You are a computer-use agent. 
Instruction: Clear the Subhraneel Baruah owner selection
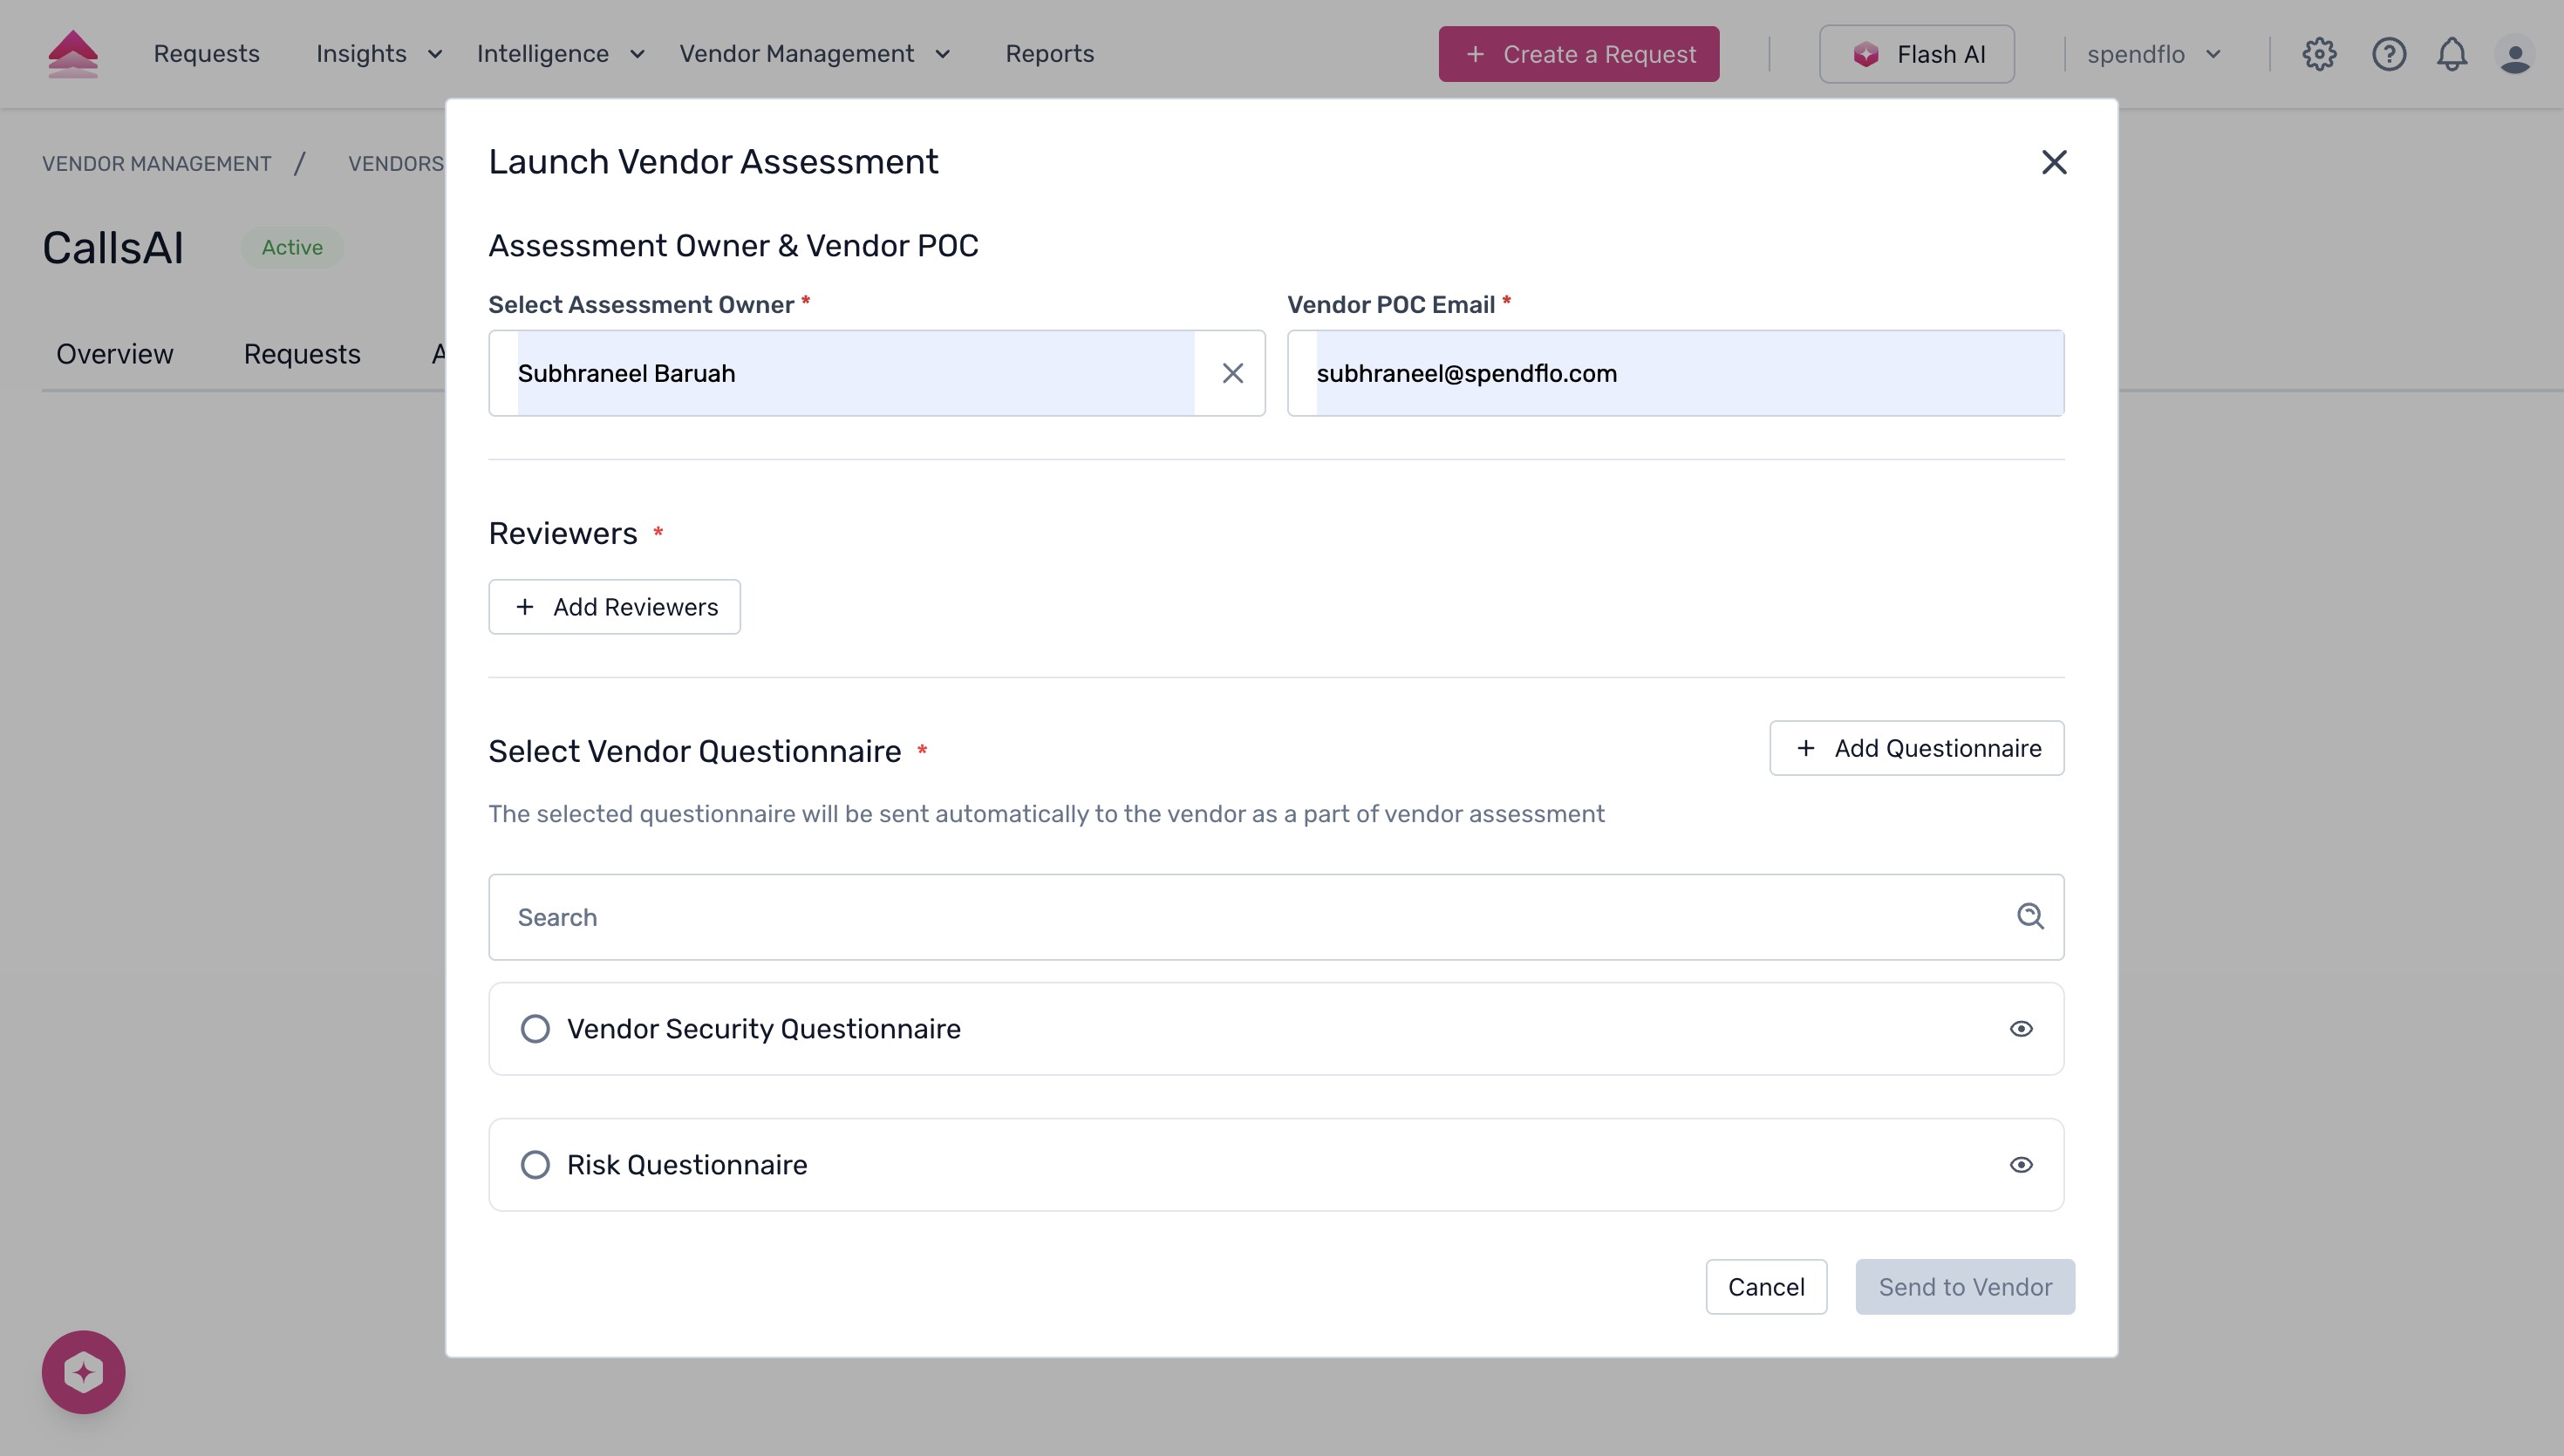pyautogui.click(x=1233, y=373)
